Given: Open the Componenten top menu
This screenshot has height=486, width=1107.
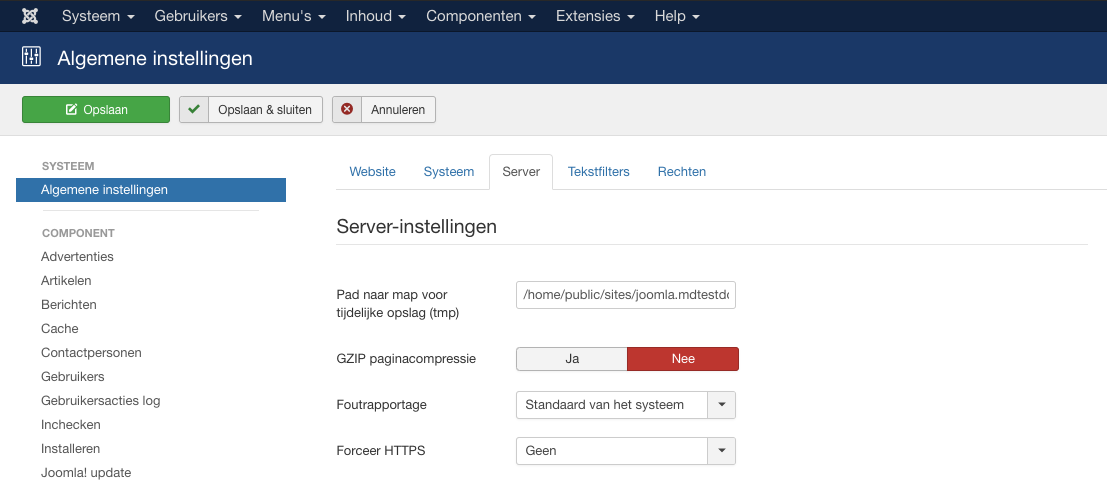Looking at the screenshot, I should (x=480, y=17).
